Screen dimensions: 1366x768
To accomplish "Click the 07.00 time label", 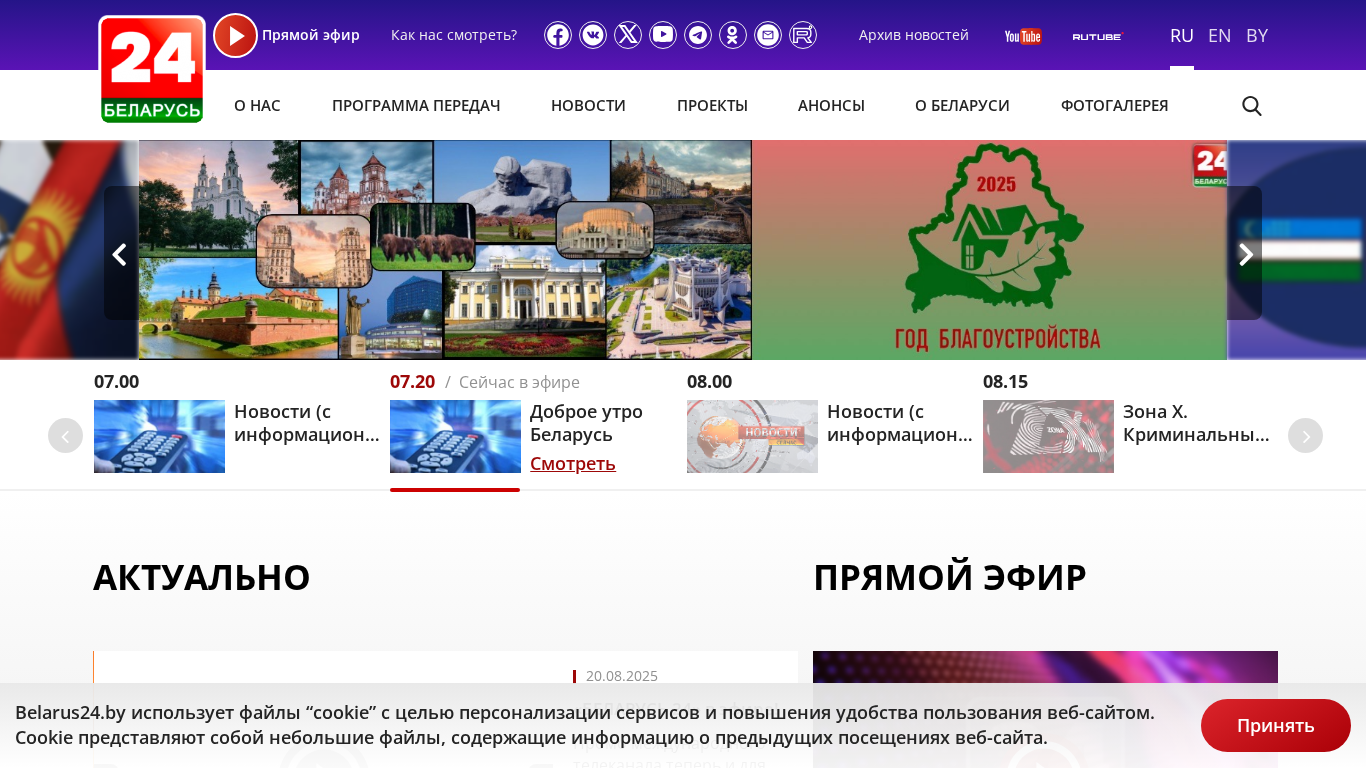I will pyautogui.click(x=117, y=382).
